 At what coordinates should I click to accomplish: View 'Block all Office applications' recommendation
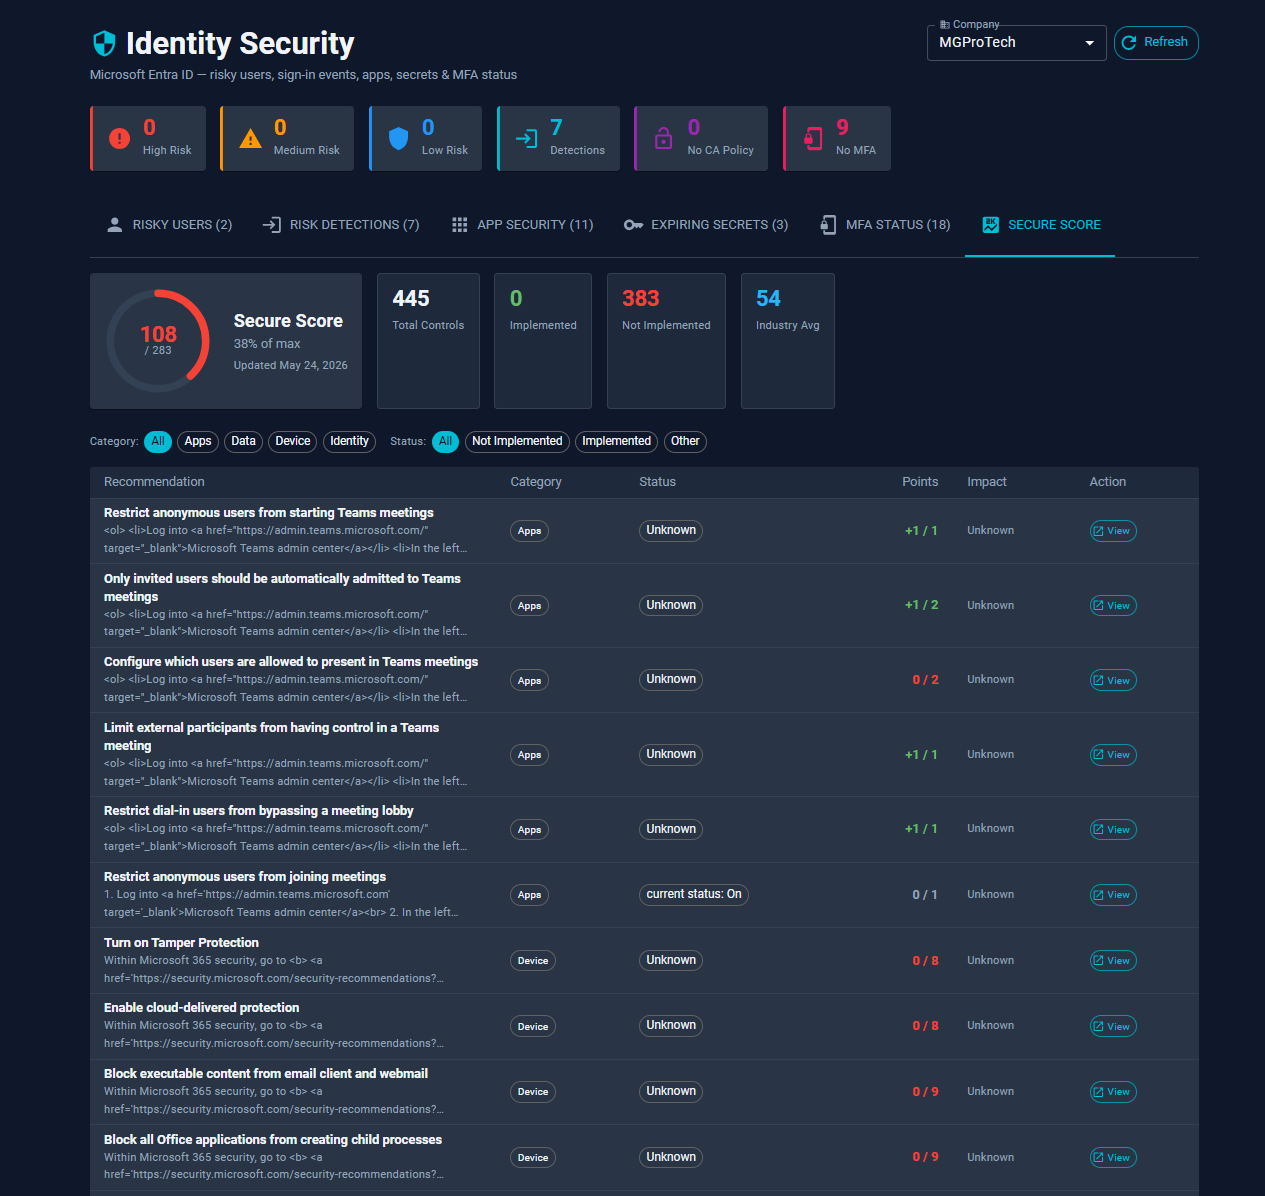pyautogui.click(x=1113, y=1158)
